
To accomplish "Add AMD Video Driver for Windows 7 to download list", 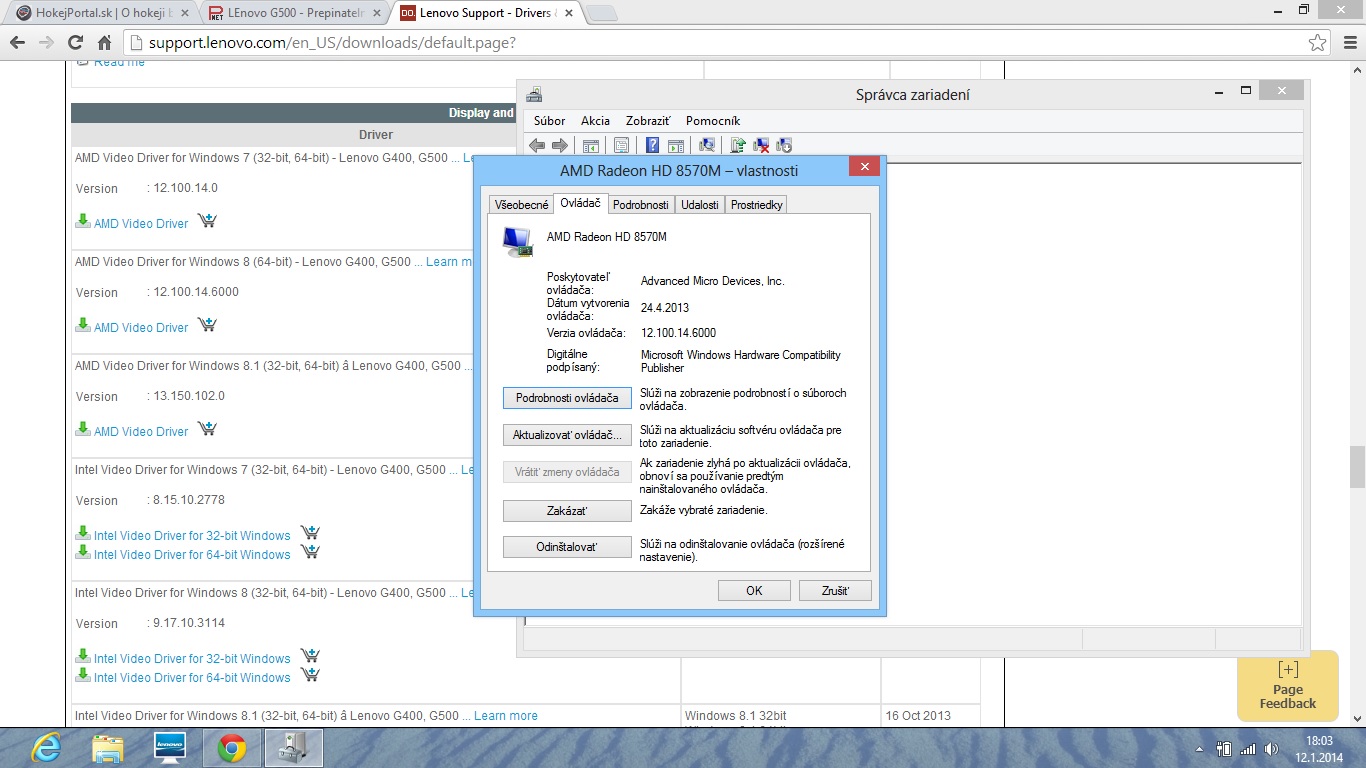I will 207,221.
